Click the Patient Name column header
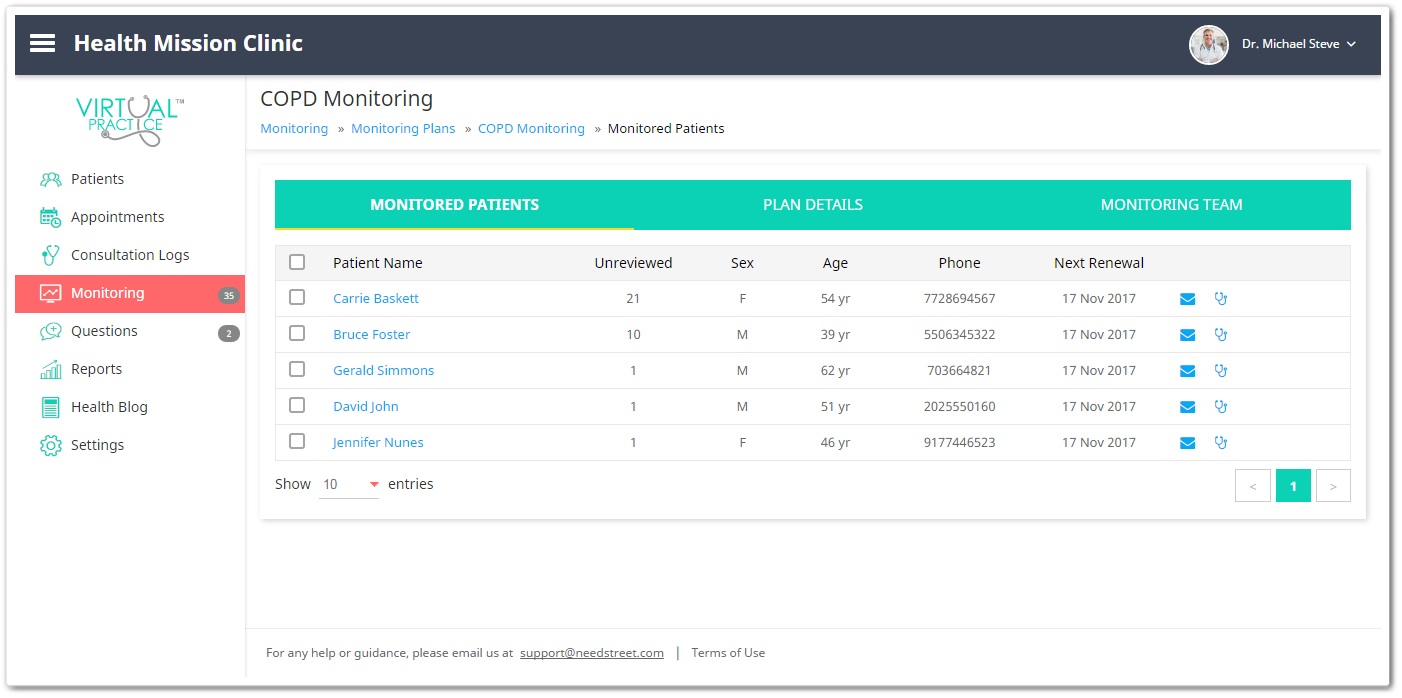Screen dimensions: 1402x698 378,263
